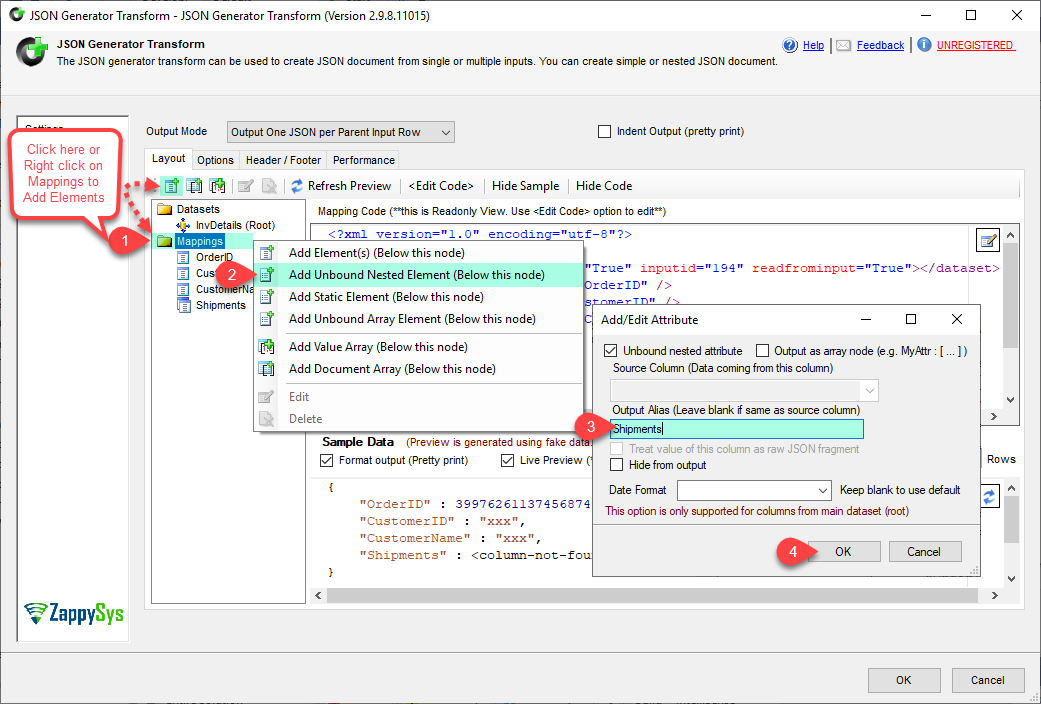Click the sample data refresh icon
1041x704 pixels.
tap(989, 496)
